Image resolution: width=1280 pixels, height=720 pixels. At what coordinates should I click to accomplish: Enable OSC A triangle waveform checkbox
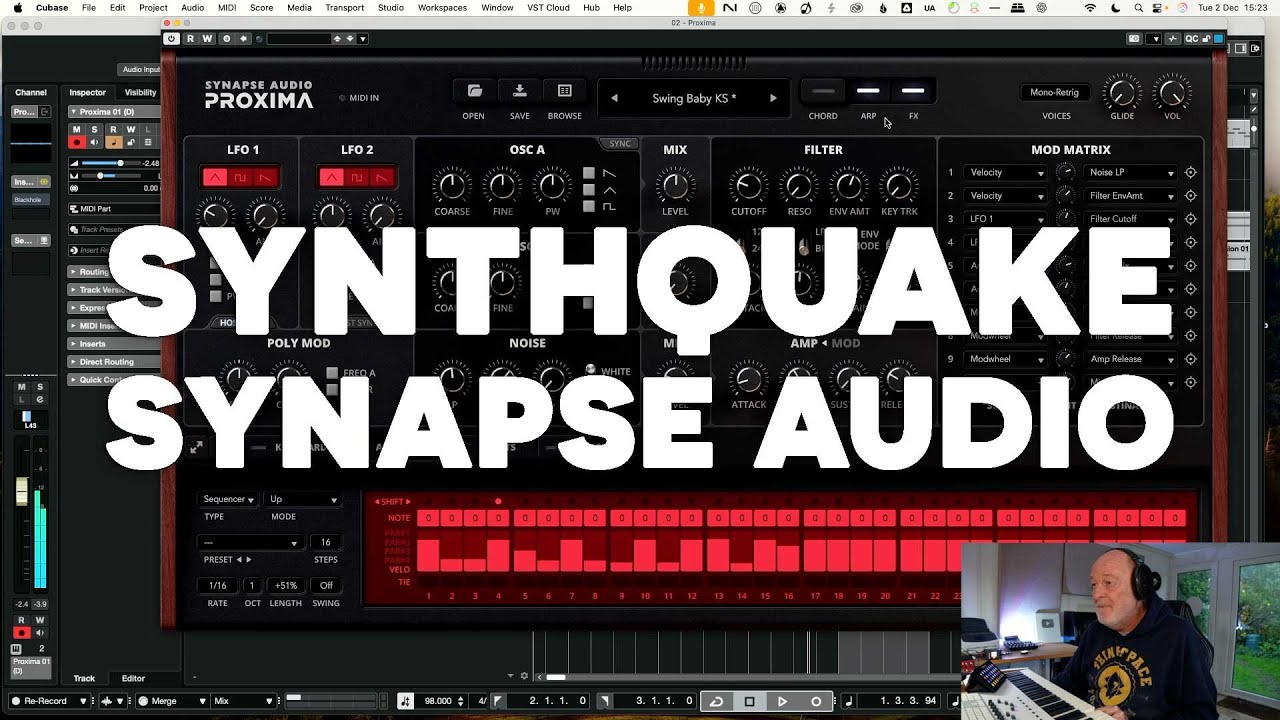[x=589, y=190]
